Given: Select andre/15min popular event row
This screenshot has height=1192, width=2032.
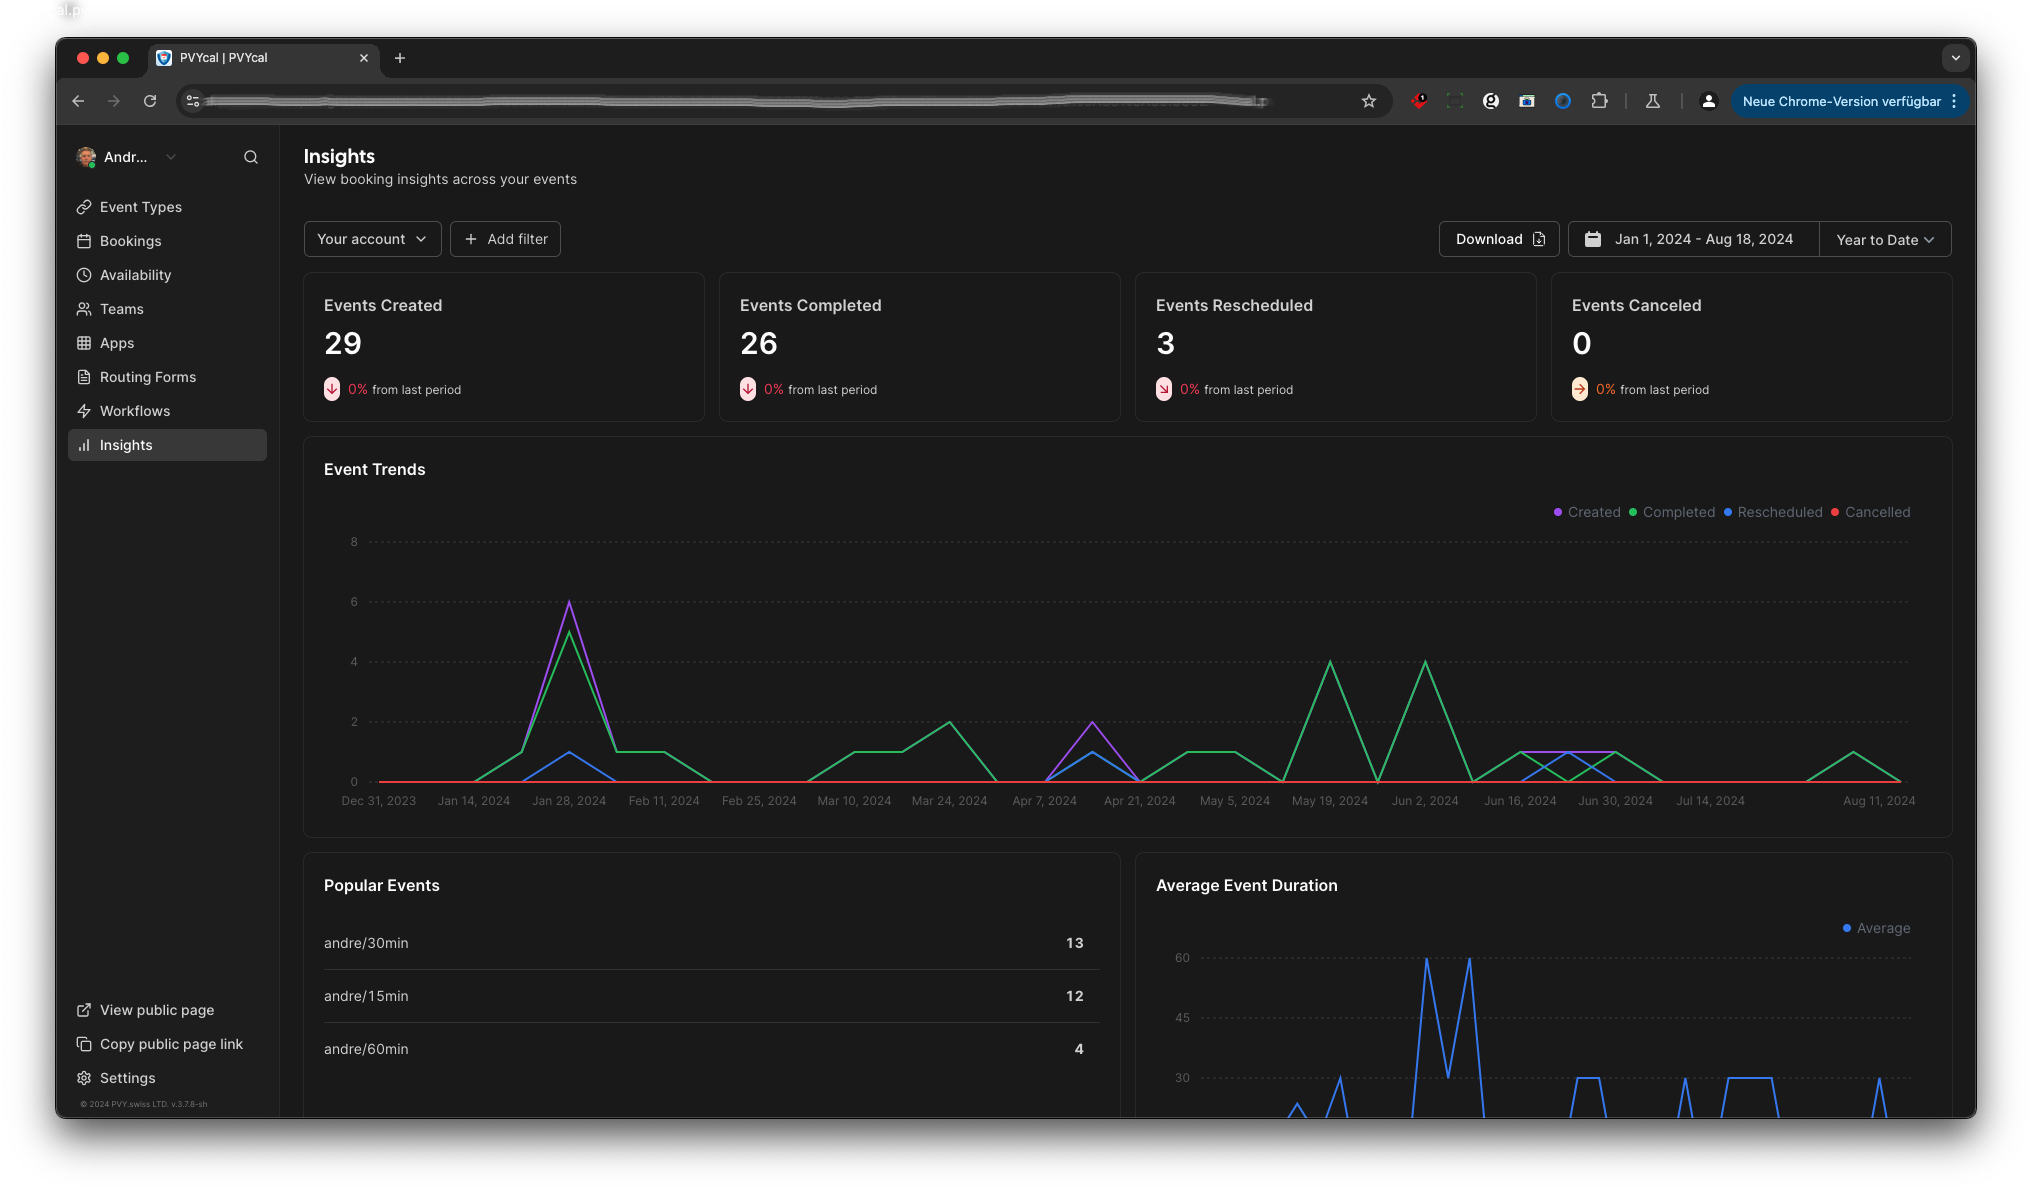Looking at the screenshot, I should (x=711, y=996).
